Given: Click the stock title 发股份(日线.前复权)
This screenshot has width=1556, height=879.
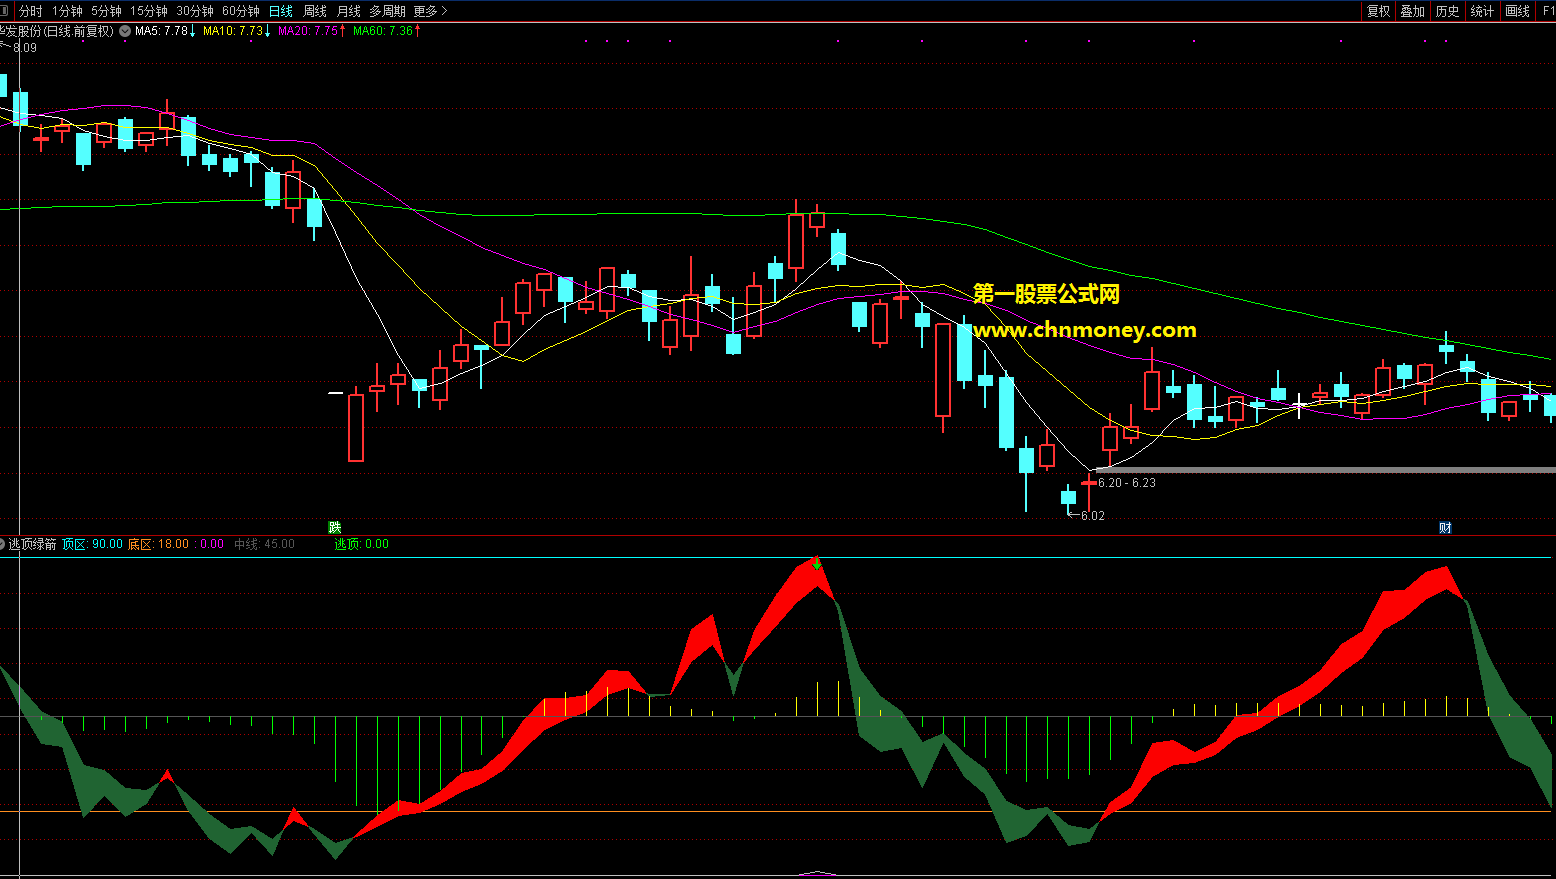Looking at the screenshot, I should tap(57, 31).
